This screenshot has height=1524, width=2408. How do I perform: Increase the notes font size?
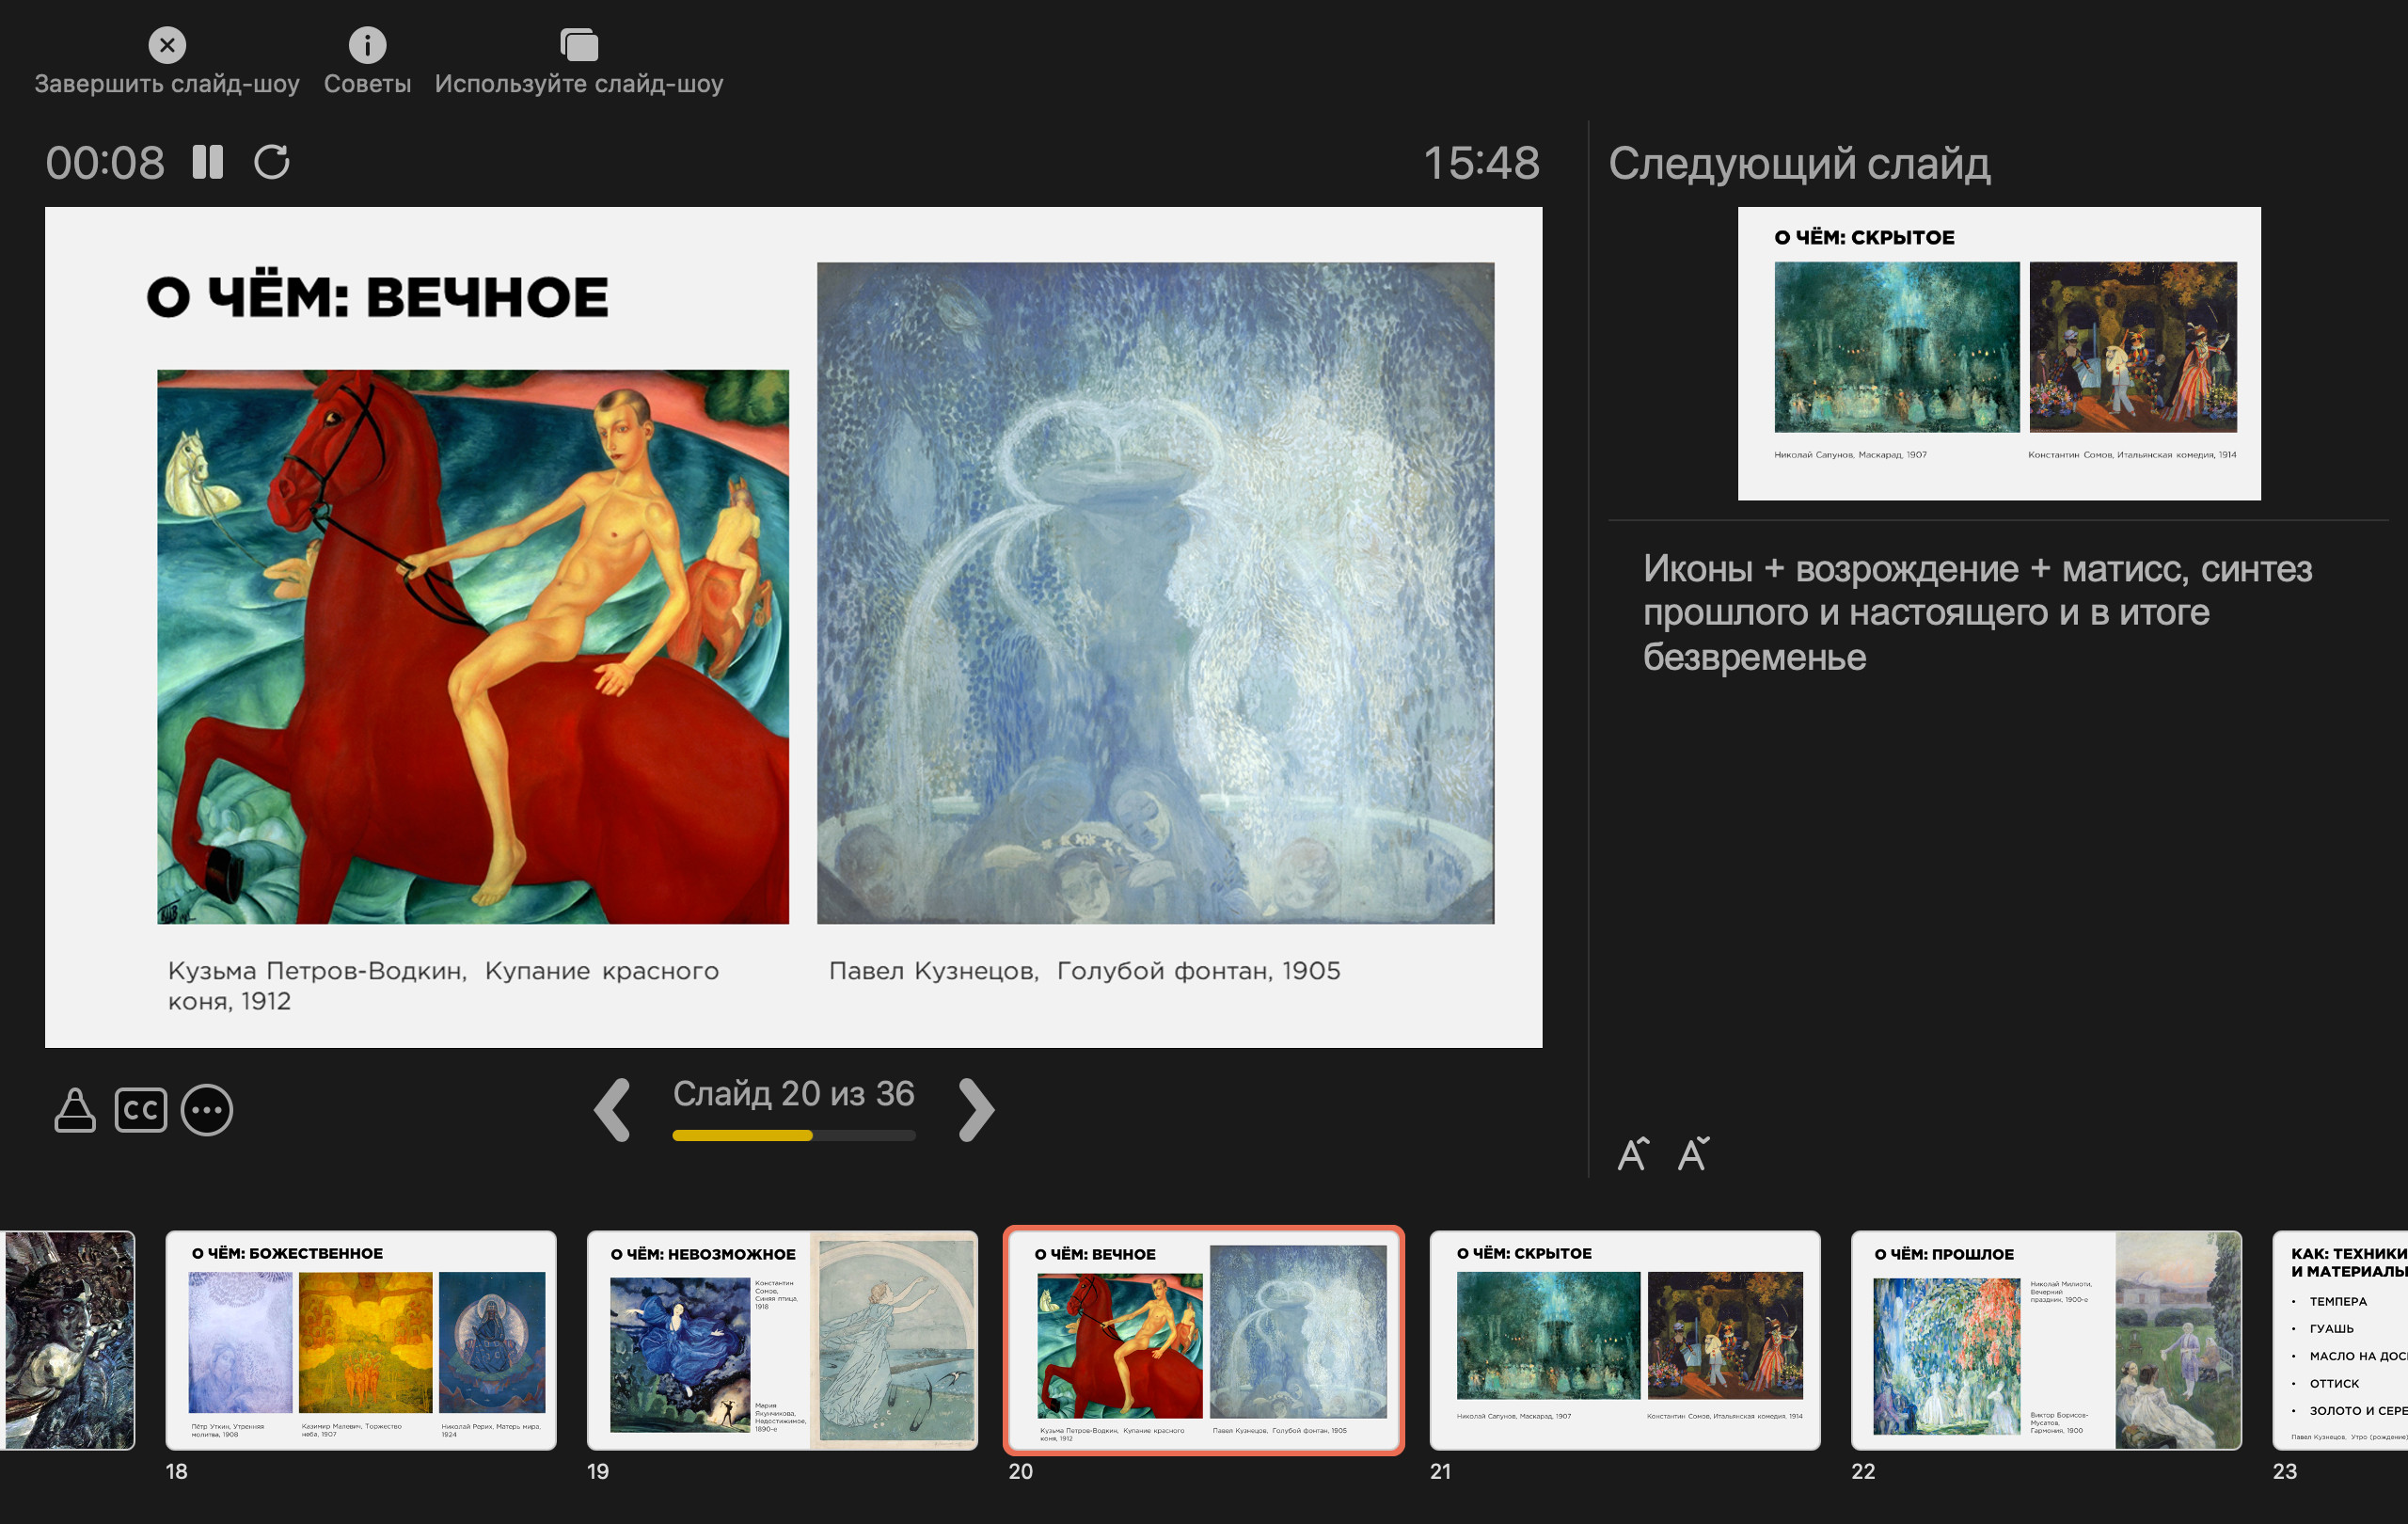1633,1154
